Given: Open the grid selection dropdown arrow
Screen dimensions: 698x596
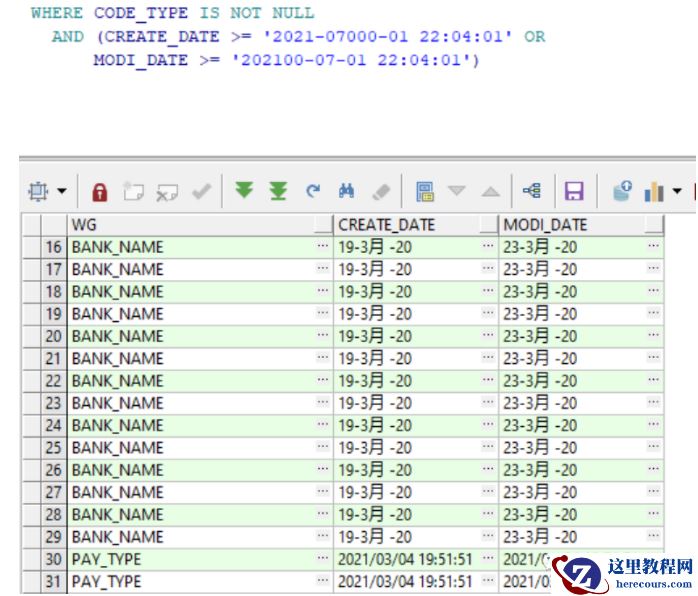Looking at the screenshot, I should click(62, 191).
